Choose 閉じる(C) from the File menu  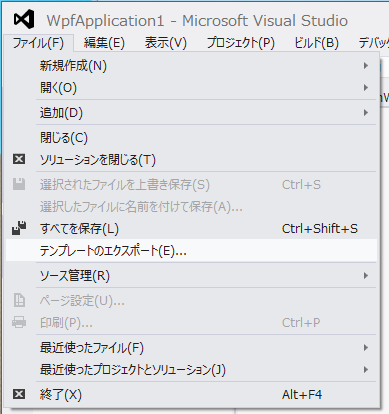[191, 137]
